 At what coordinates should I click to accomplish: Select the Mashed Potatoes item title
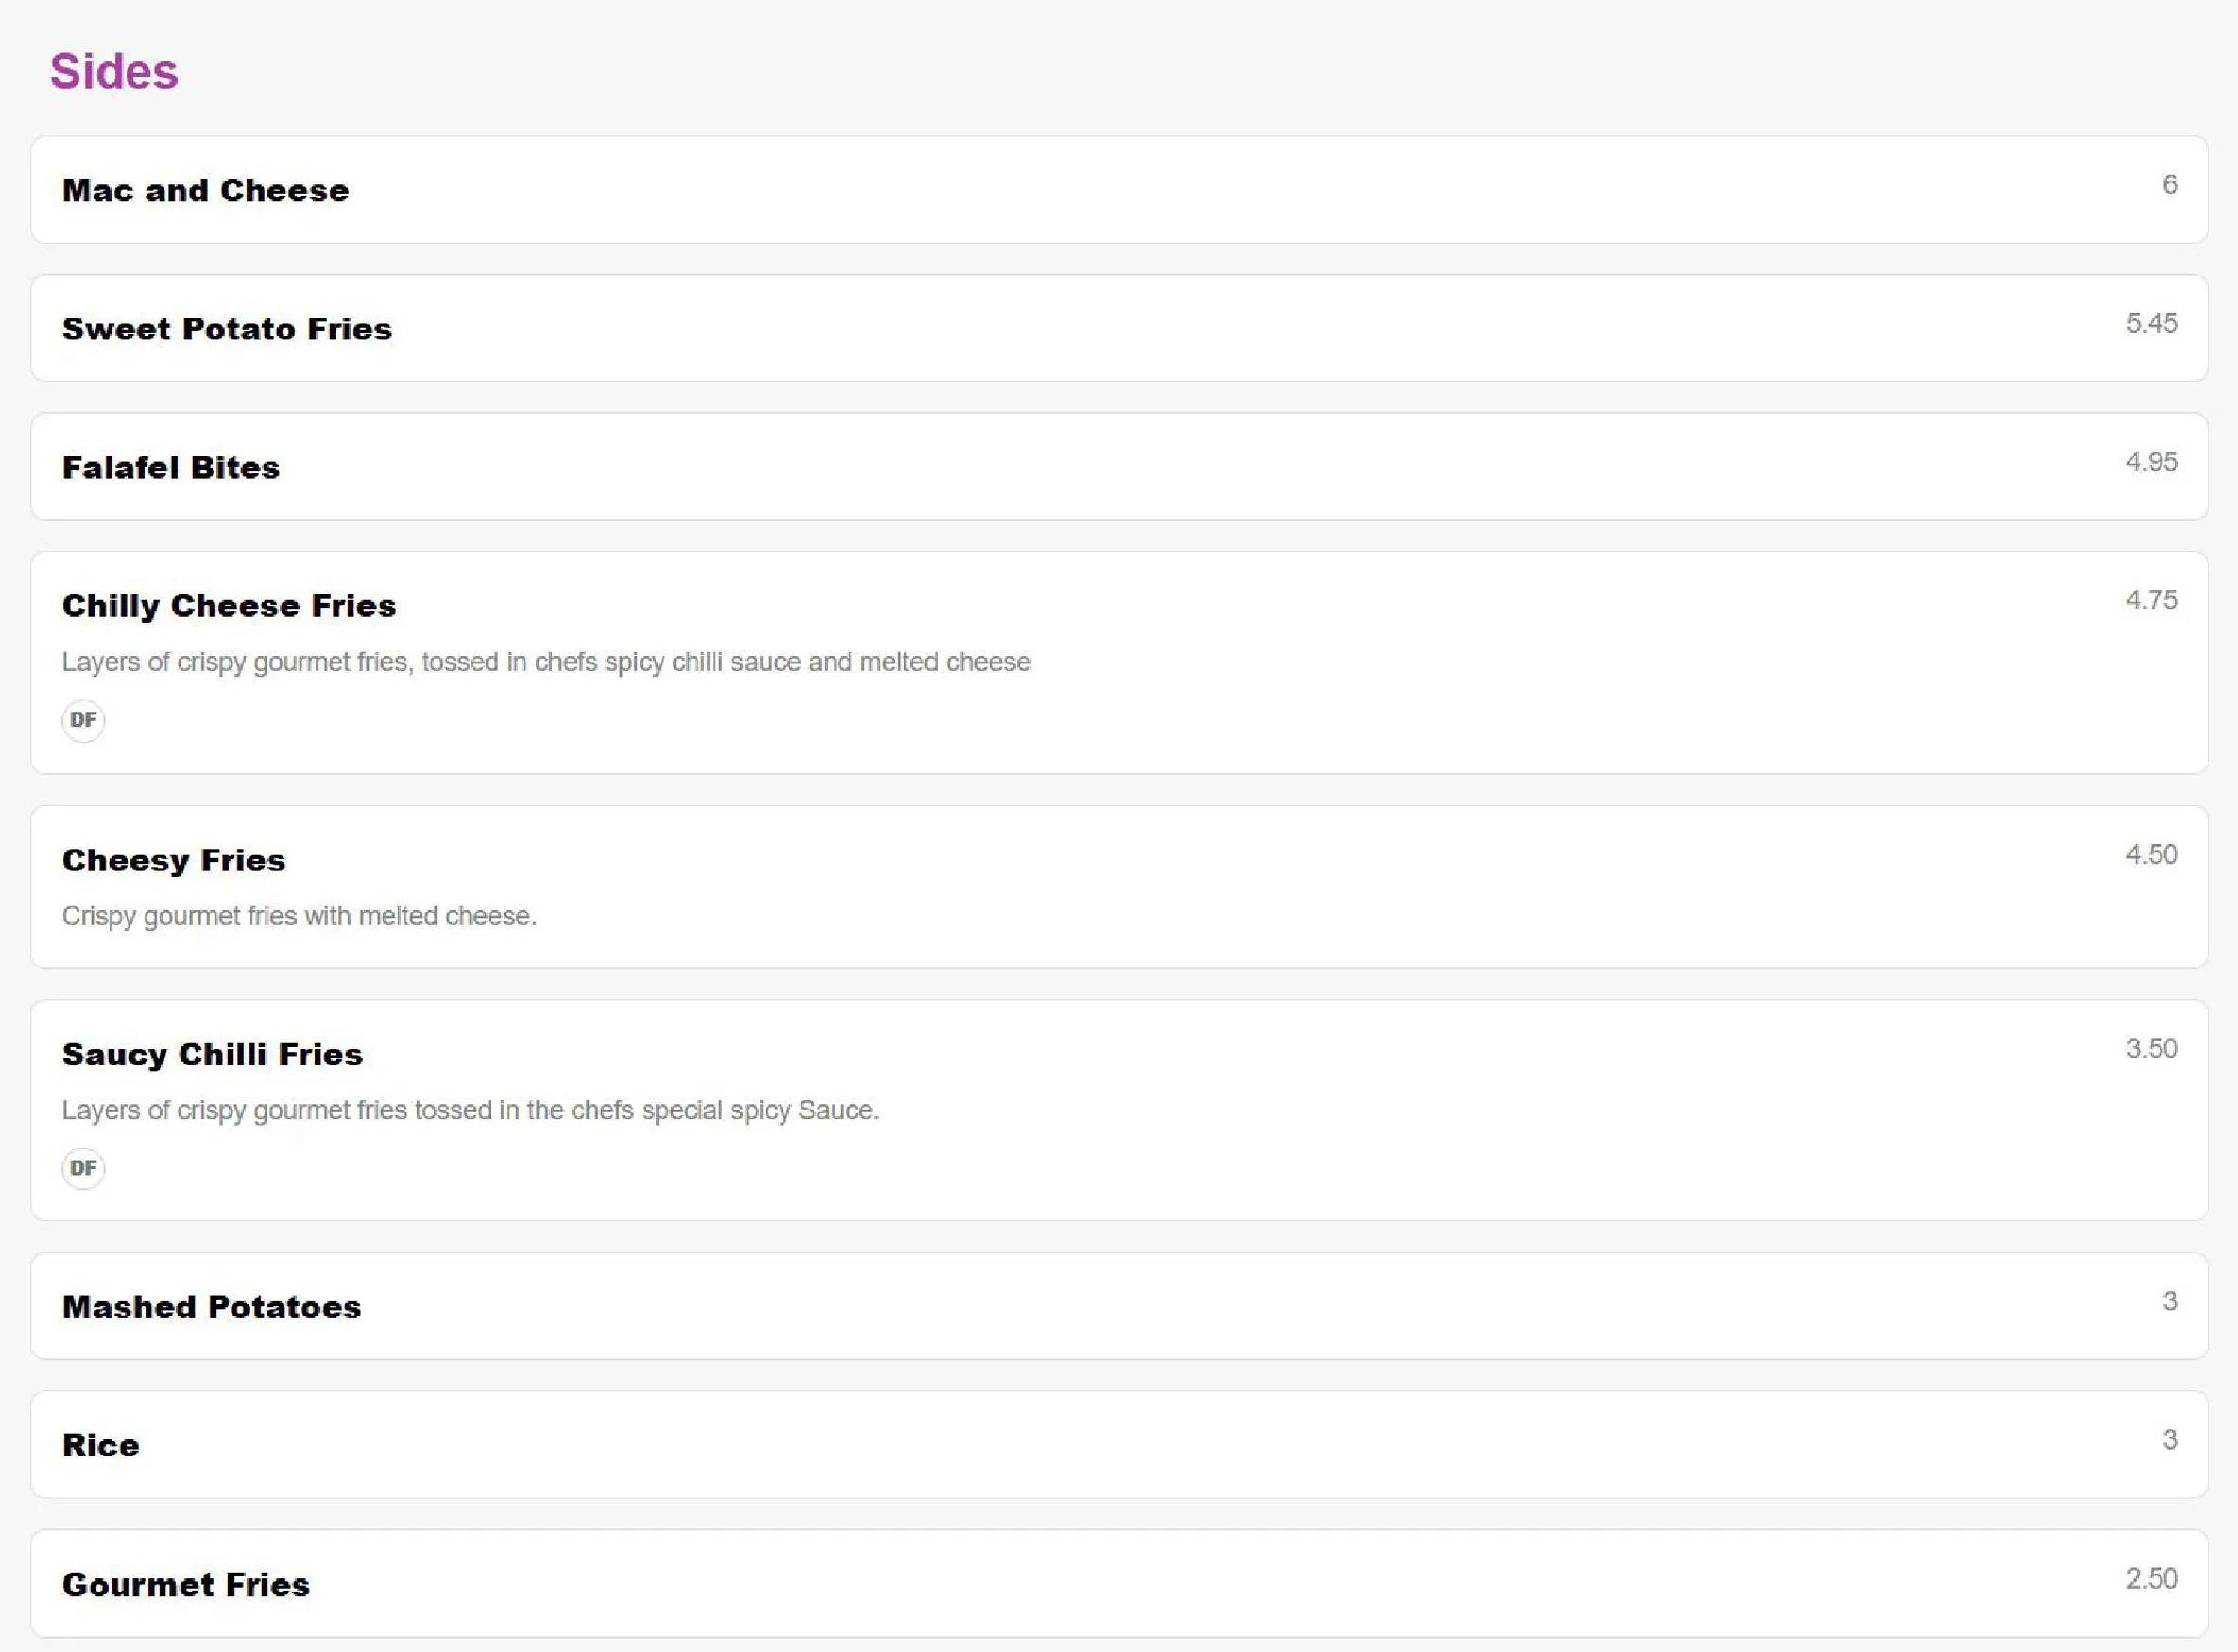click(211, 1307)
